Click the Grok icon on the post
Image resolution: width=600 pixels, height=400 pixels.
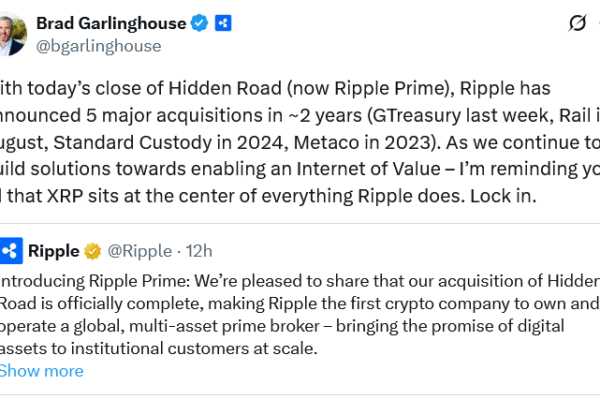point(576,23)
